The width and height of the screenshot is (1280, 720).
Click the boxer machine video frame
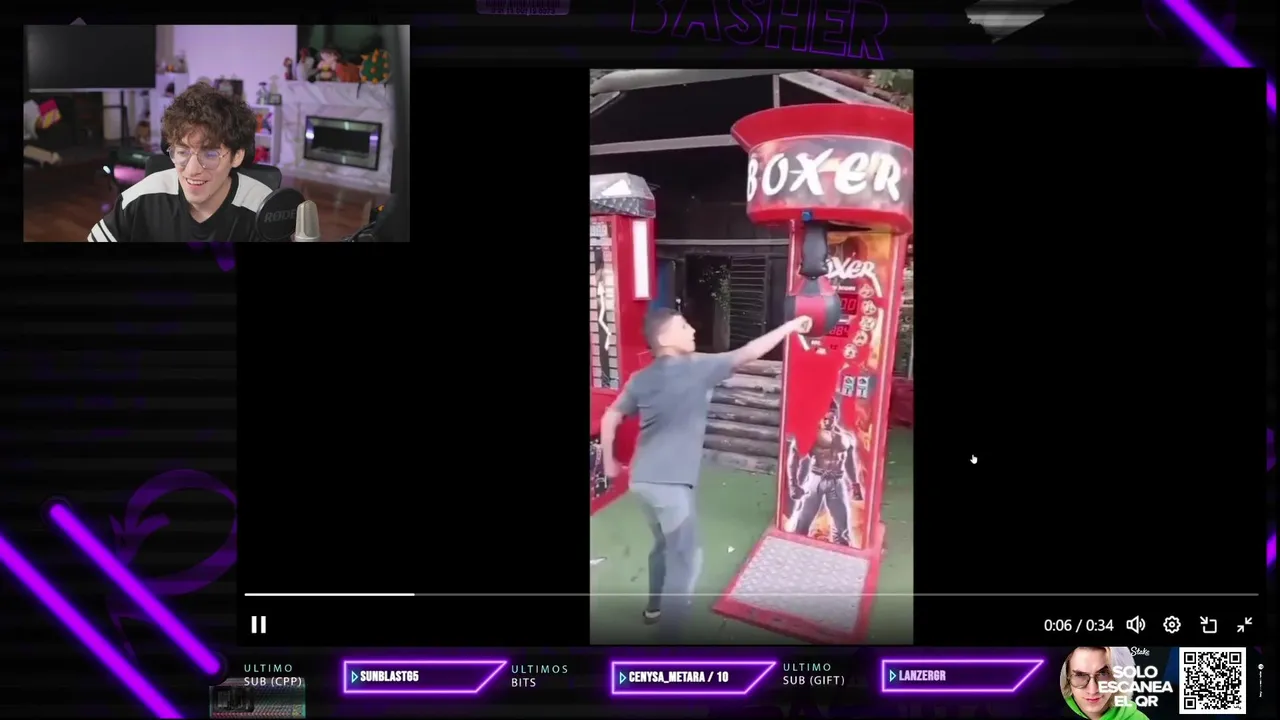point(751,357)
